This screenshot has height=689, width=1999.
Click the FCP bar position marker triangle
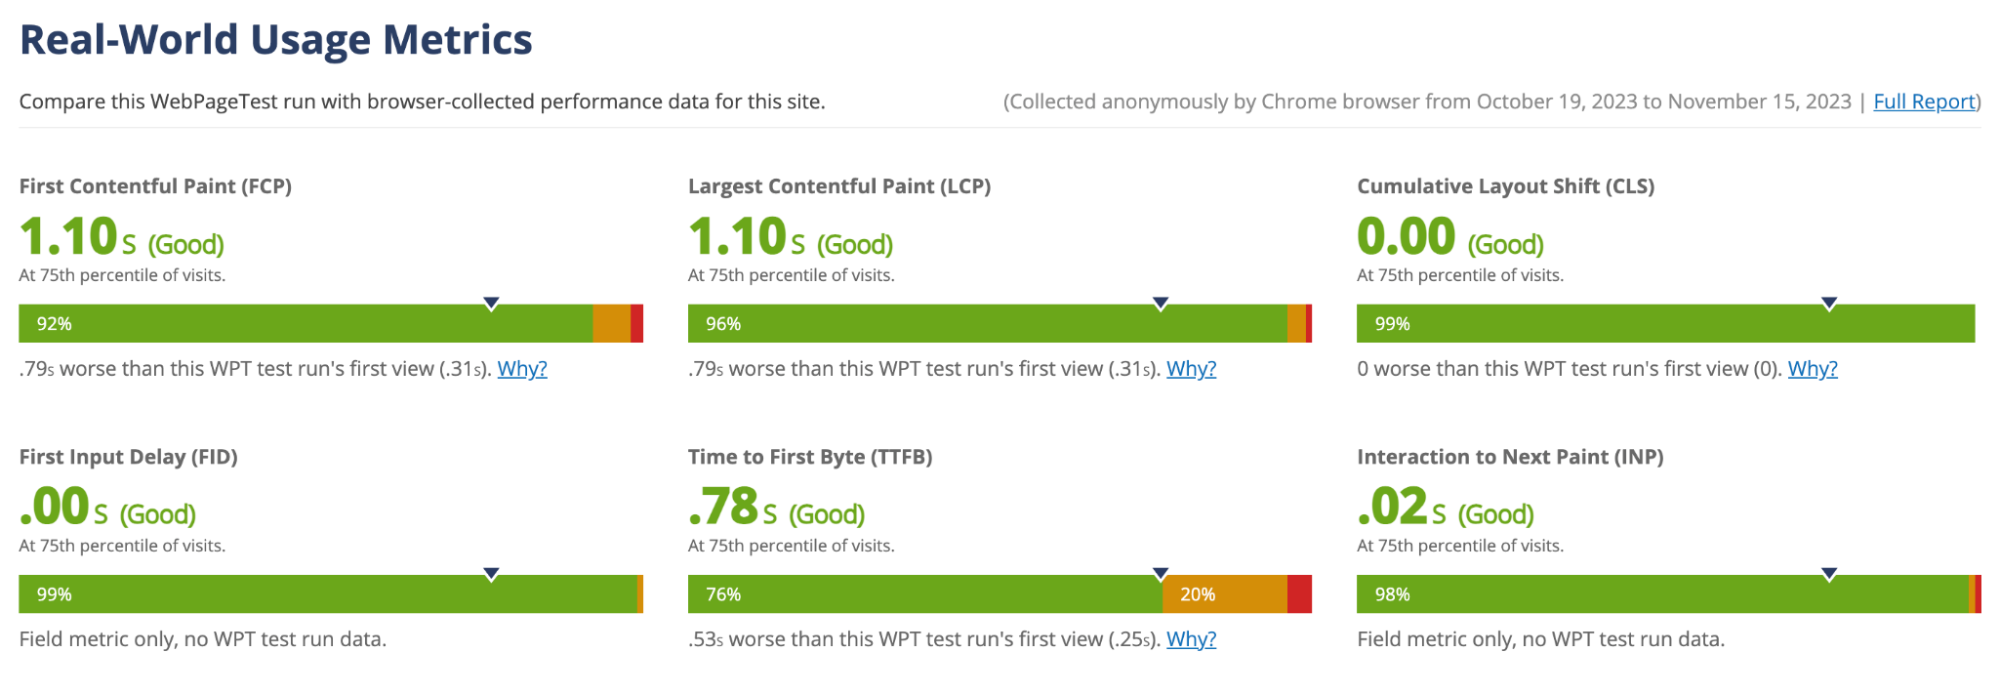click(x=491, y=300)
